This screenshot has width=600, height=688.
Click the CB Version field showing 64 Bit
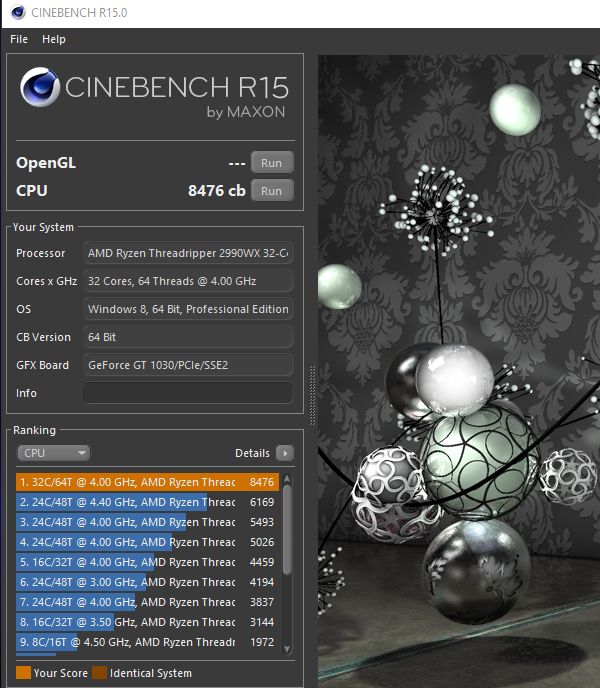point(188,337)
